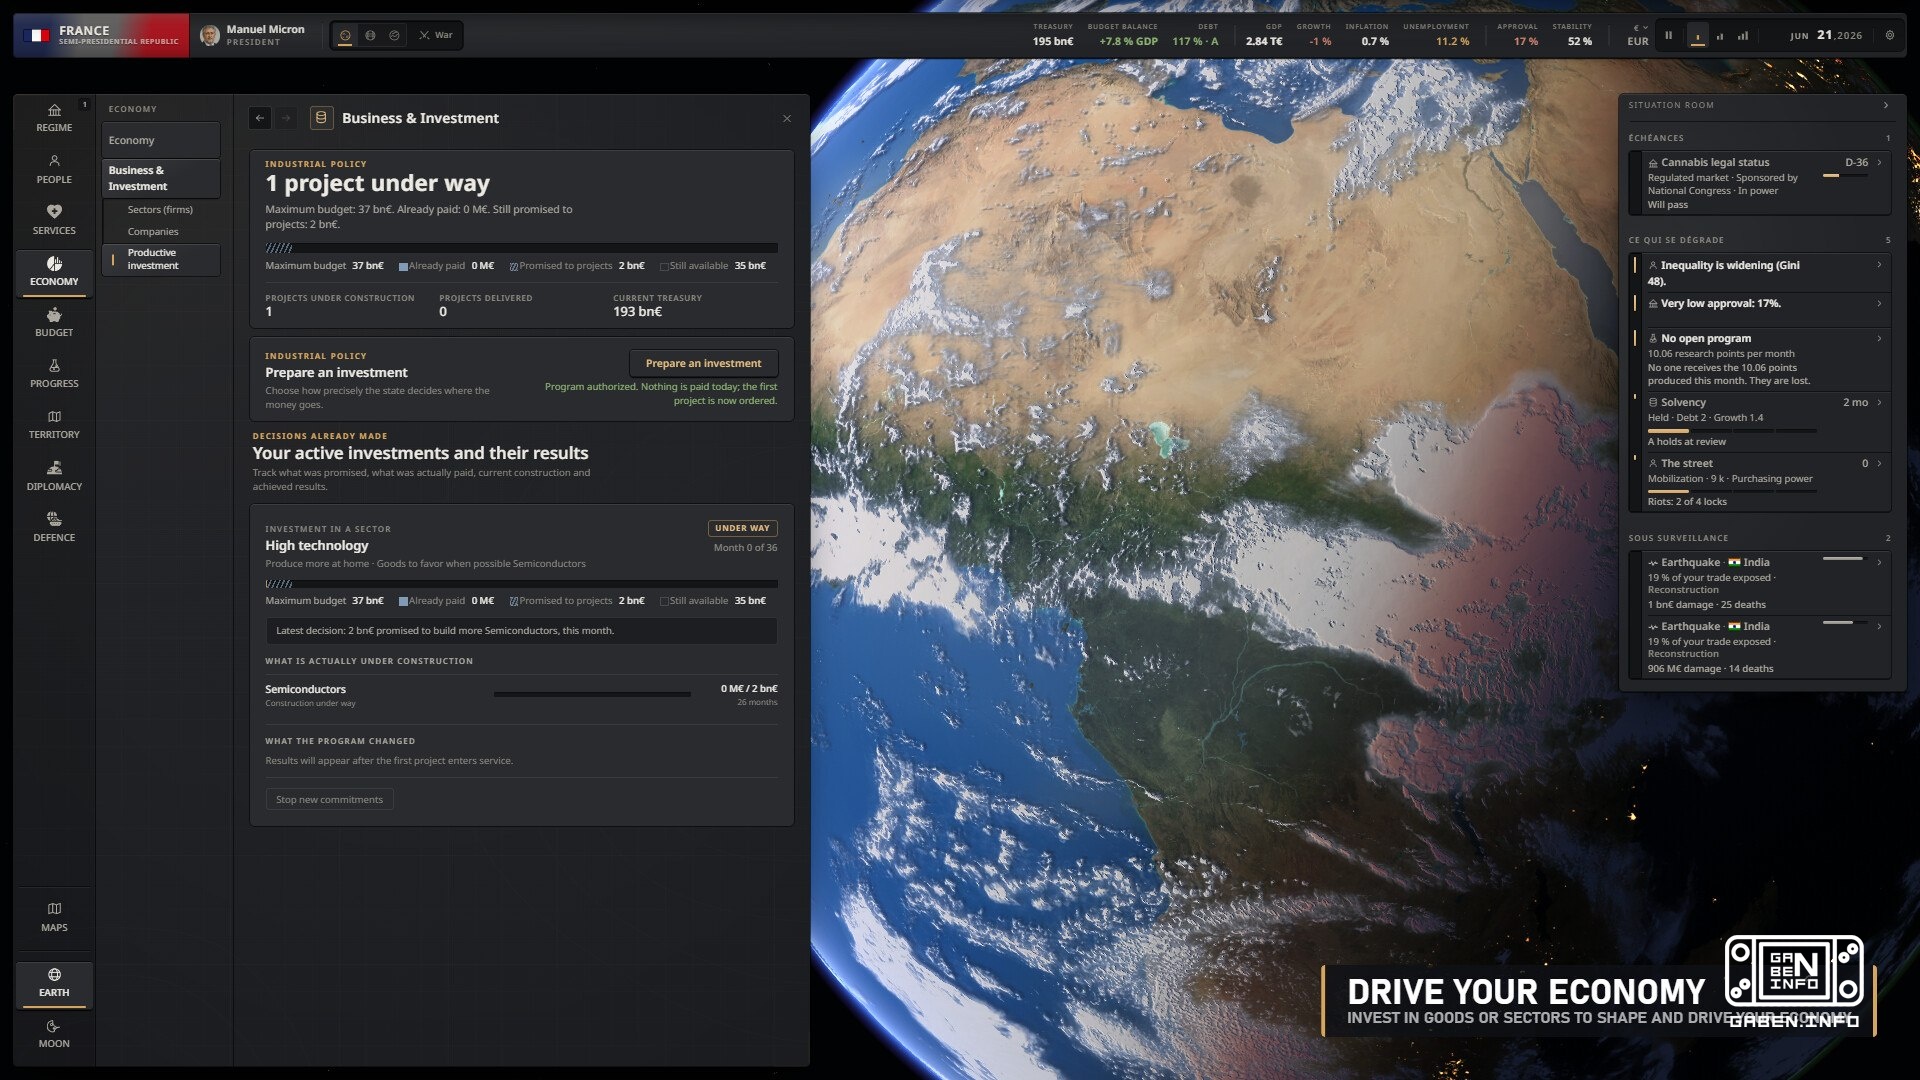1920x1080 pixels.
Task: Click President Manuel Micron's portrait
Action: [x=210, y=35]
